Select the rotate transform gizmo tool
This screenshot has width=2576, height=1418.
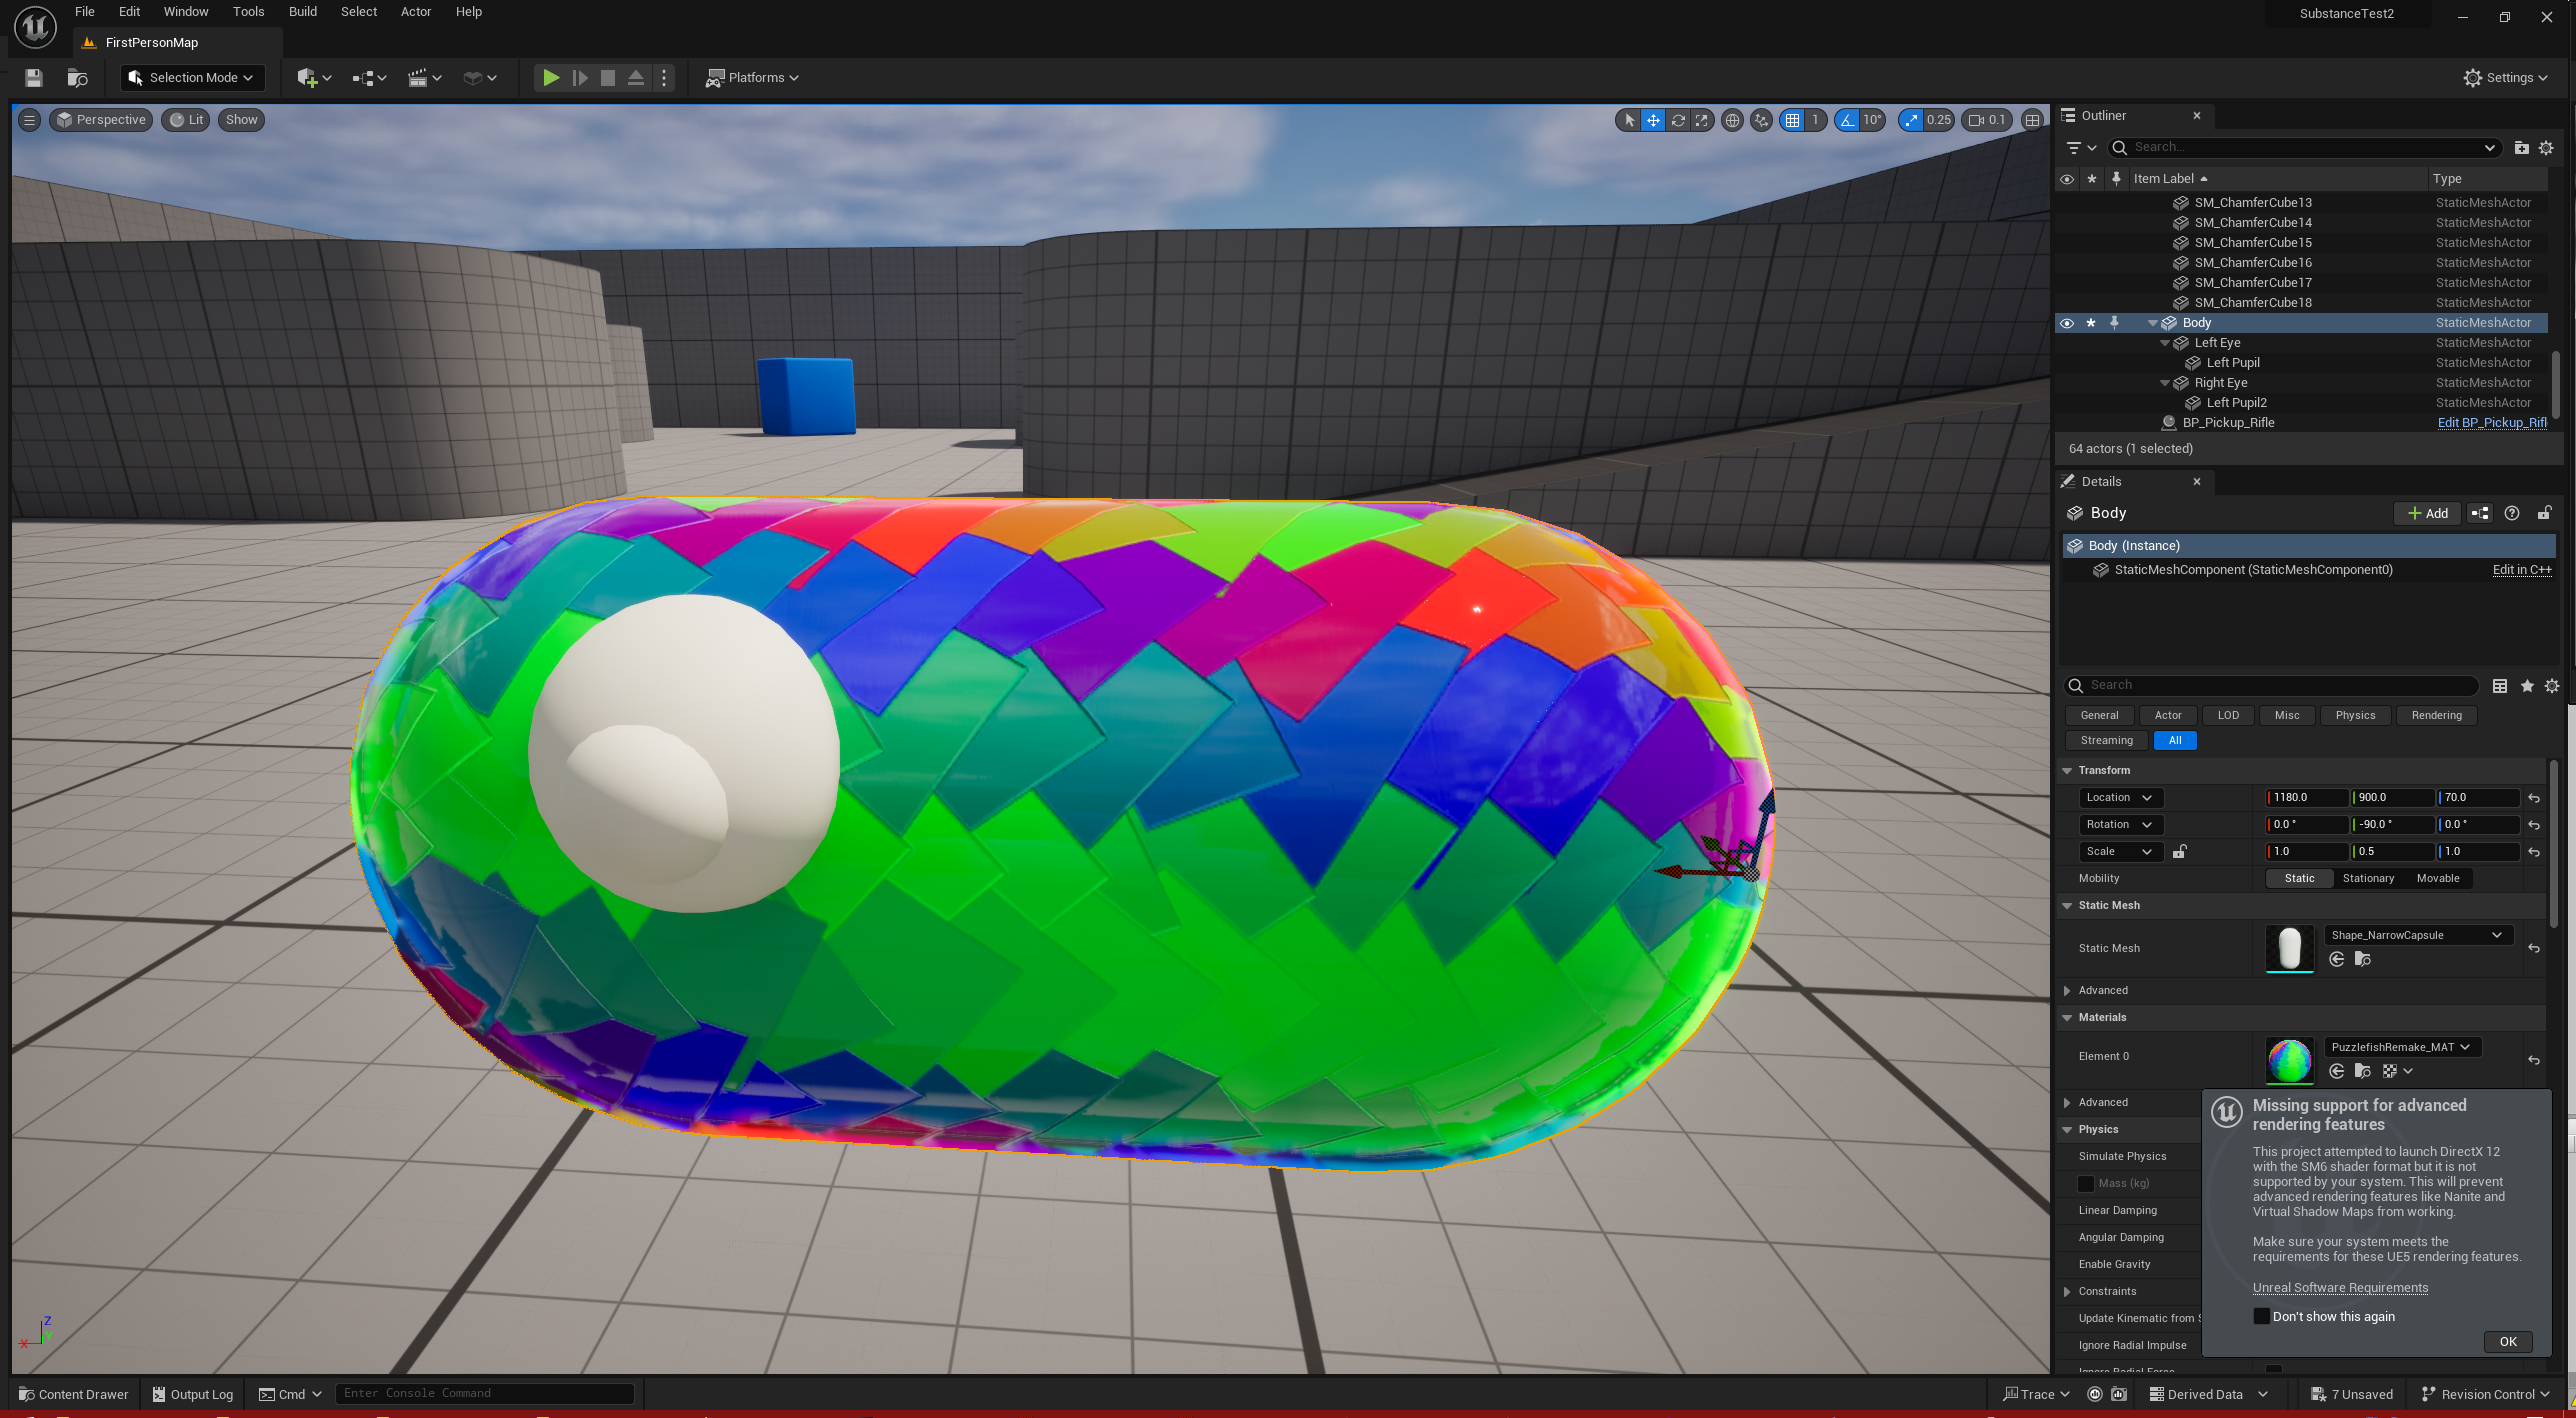[x=1677, y=120]
